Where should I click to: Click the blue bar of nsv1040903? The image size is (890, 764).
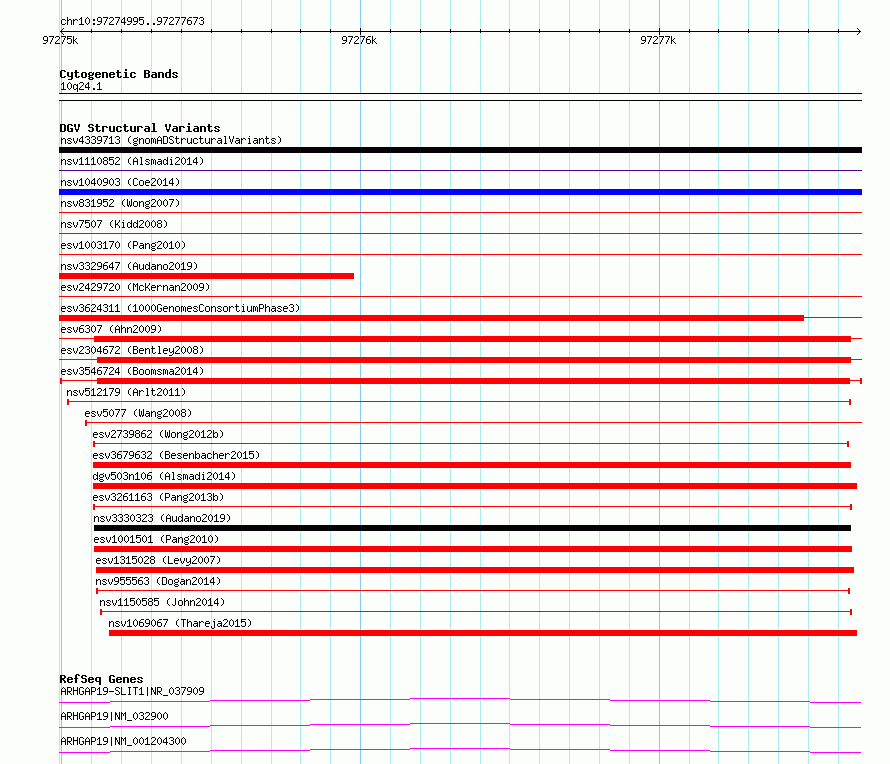pos(460,192)
